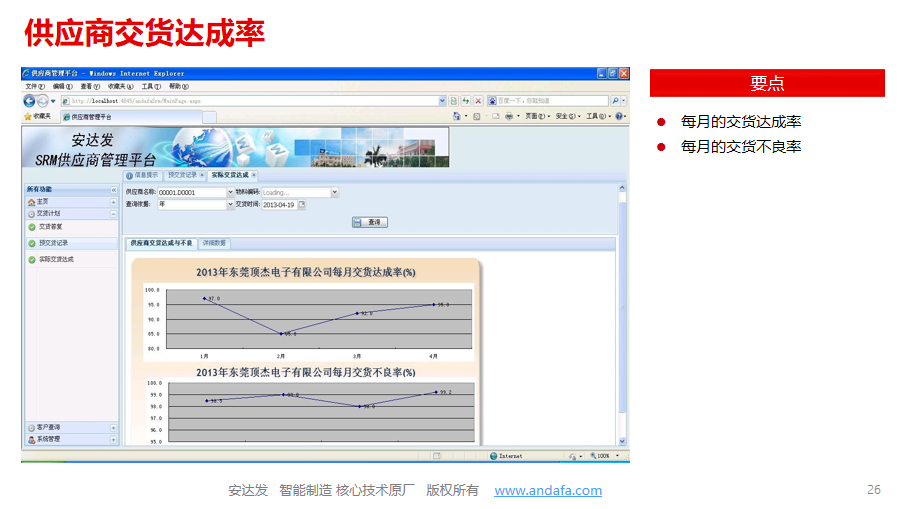Viewport: 907px width, 509px height.
Task: Open the 编辑 menu
Action: point(62,86)
